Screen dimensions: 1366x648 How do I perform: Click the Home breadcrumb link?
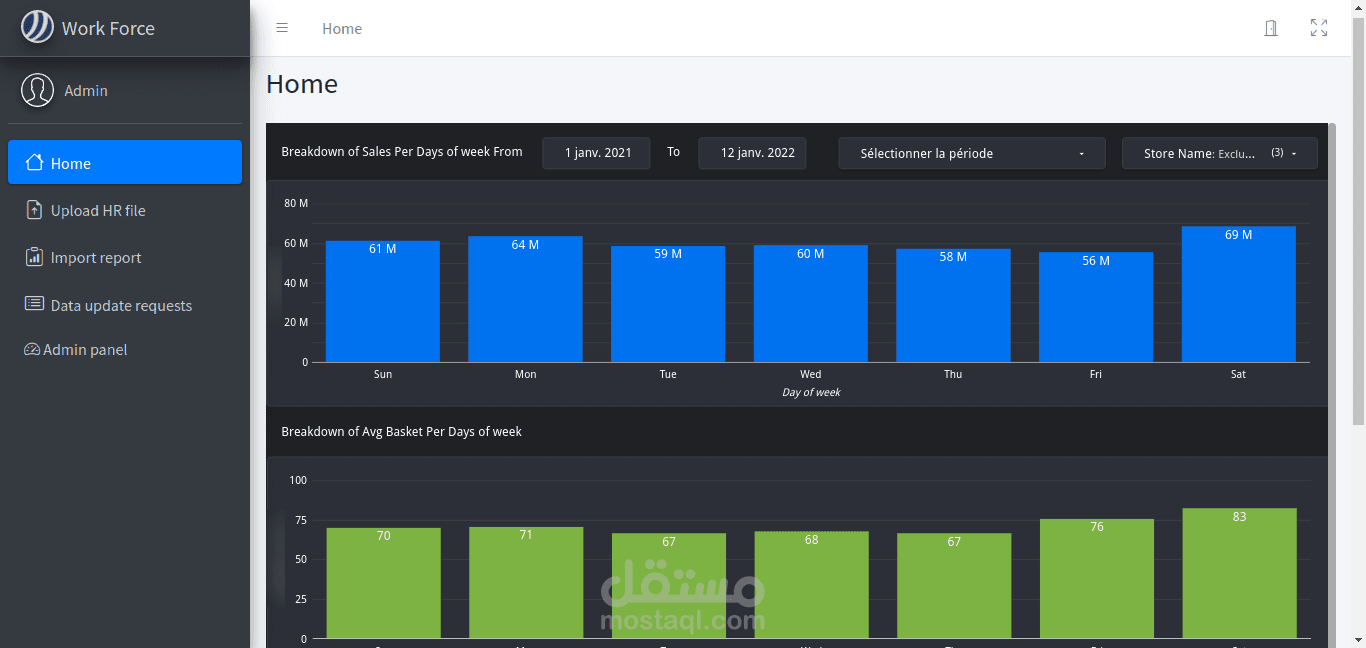click(x=342, y=29)
